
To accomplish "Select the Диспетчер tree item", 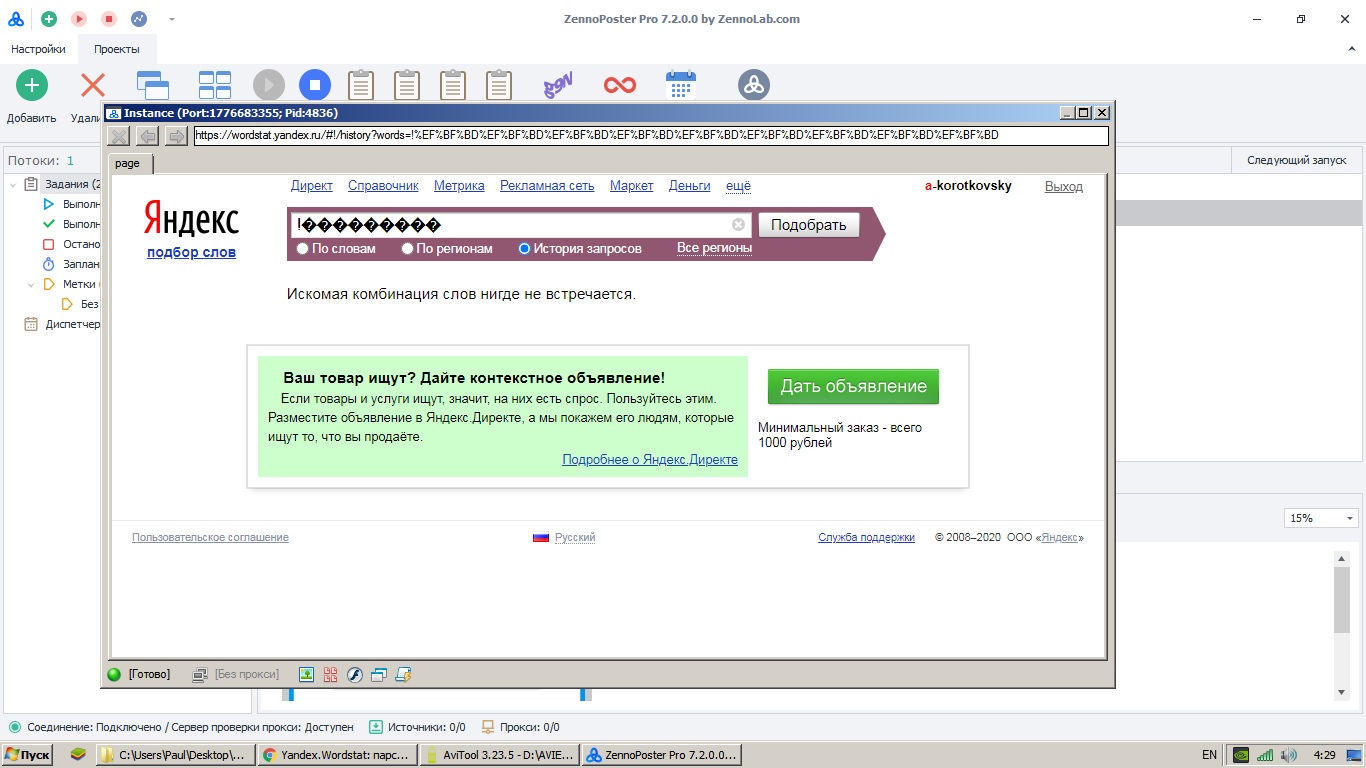I will 62,324.
